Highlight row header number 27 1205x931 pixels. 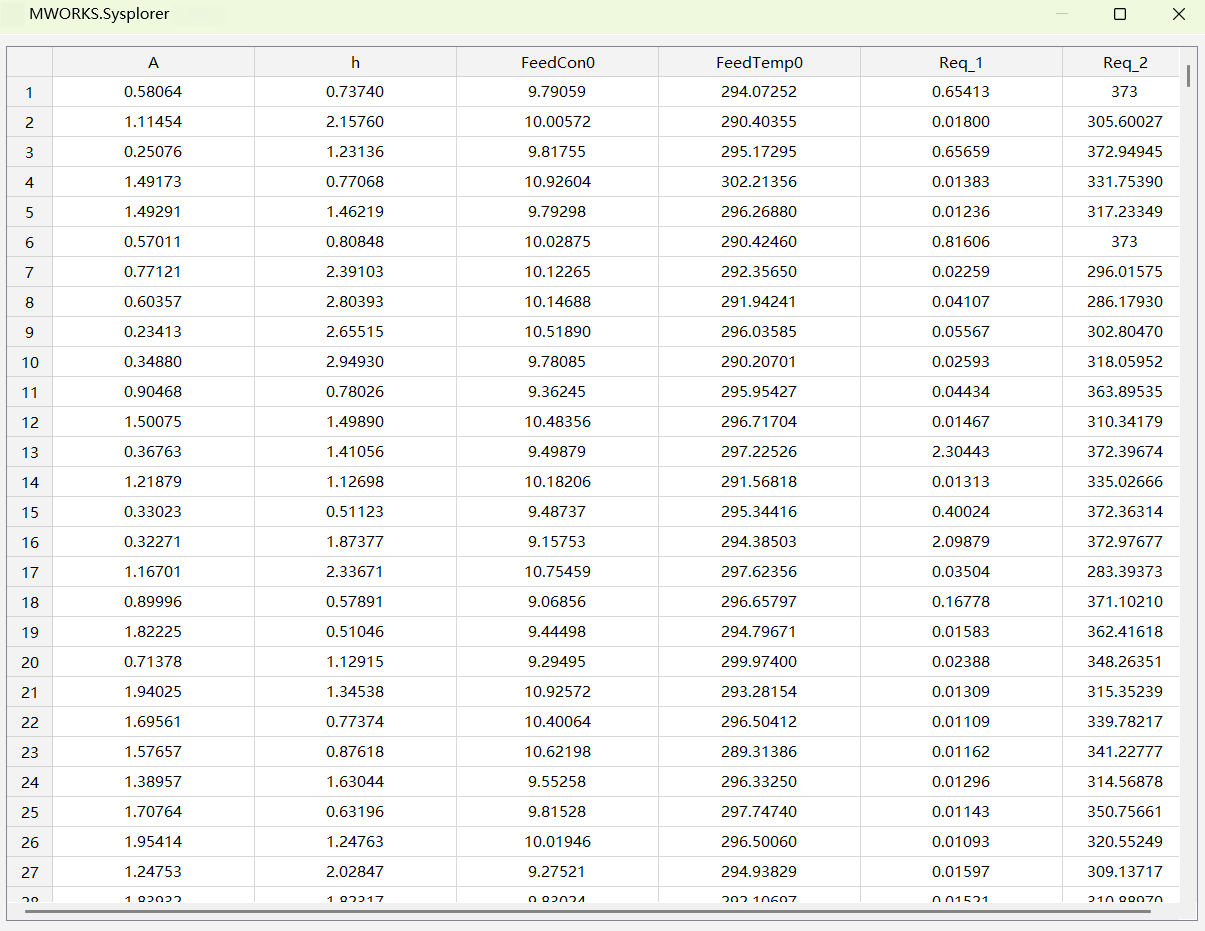[29, 872]
